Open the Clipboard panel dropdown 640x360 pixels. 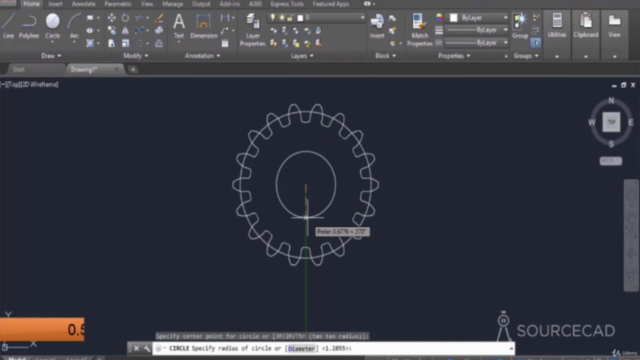click(x=586, y=57)
